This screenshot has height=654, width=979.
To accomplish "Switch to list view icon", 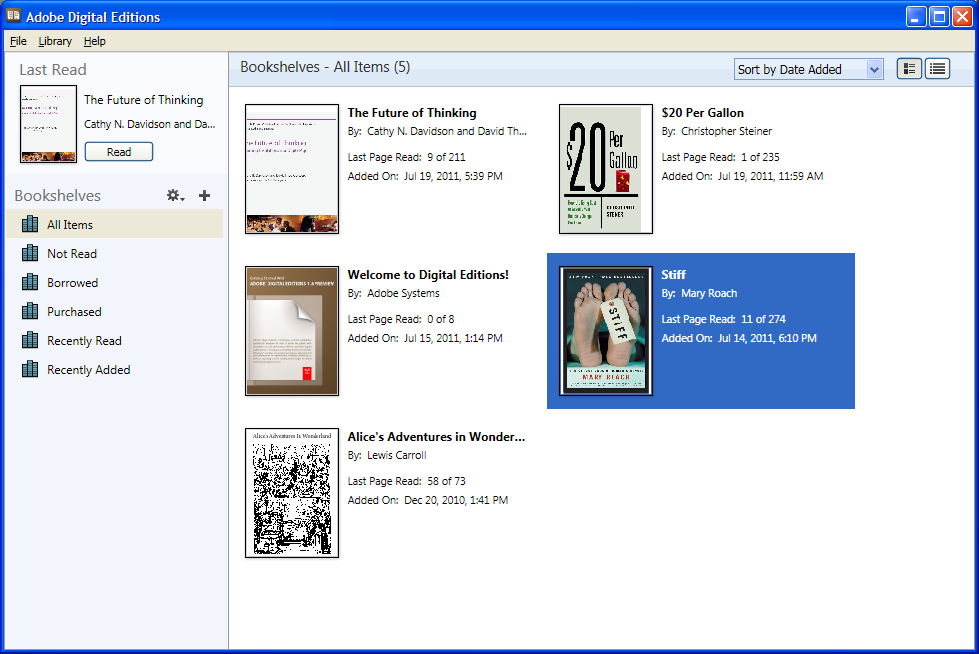I will point(937,69).
